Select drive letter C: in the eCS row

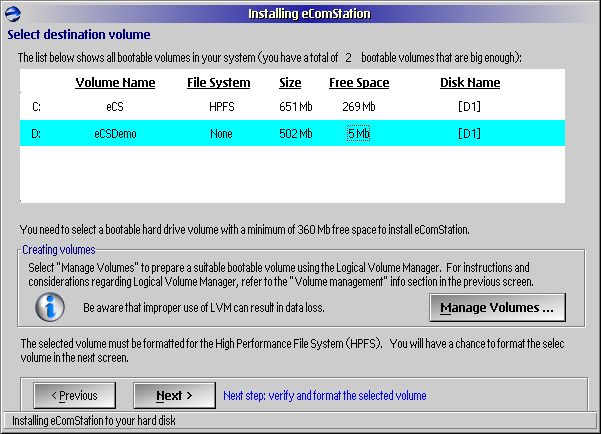pos(36,107)
